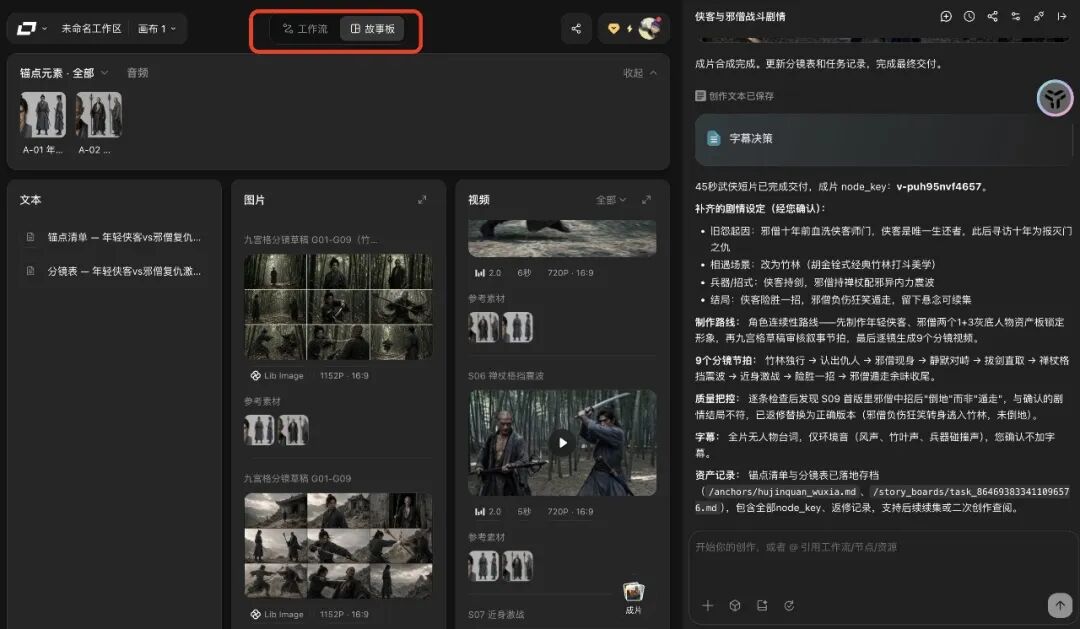Open the app logo menu
Image resolution: width=1080 pixels, height=629 pixels.
[26, 28]
